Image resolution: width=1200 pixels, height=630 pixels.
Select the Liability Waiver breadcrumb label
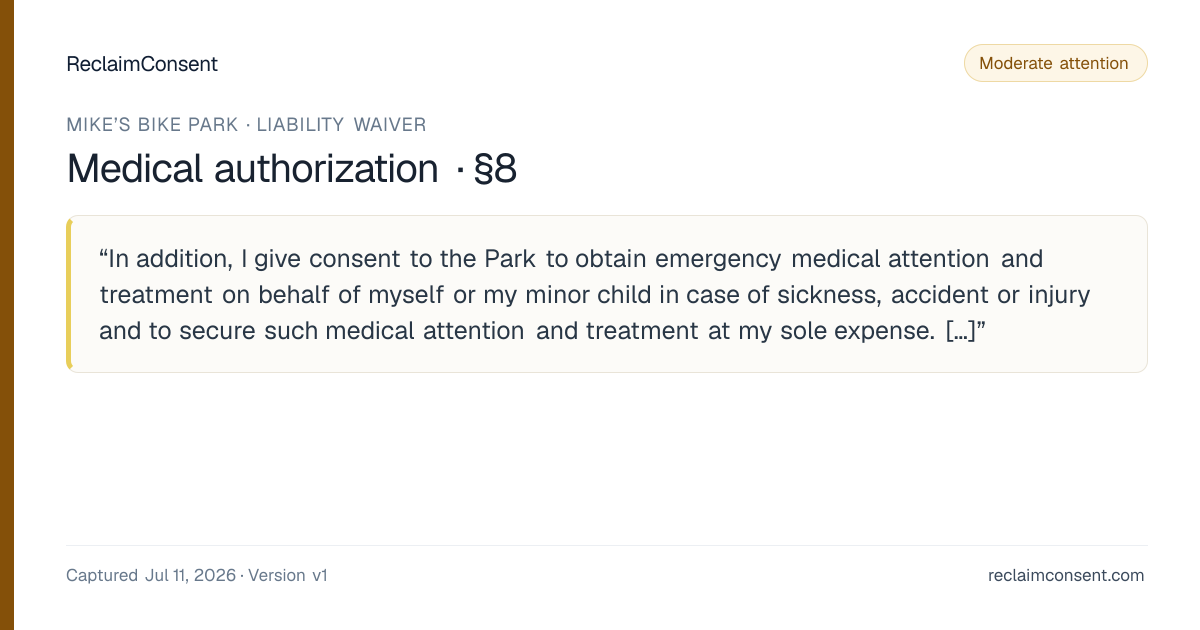pyautogui.click(x=341, y=125)
